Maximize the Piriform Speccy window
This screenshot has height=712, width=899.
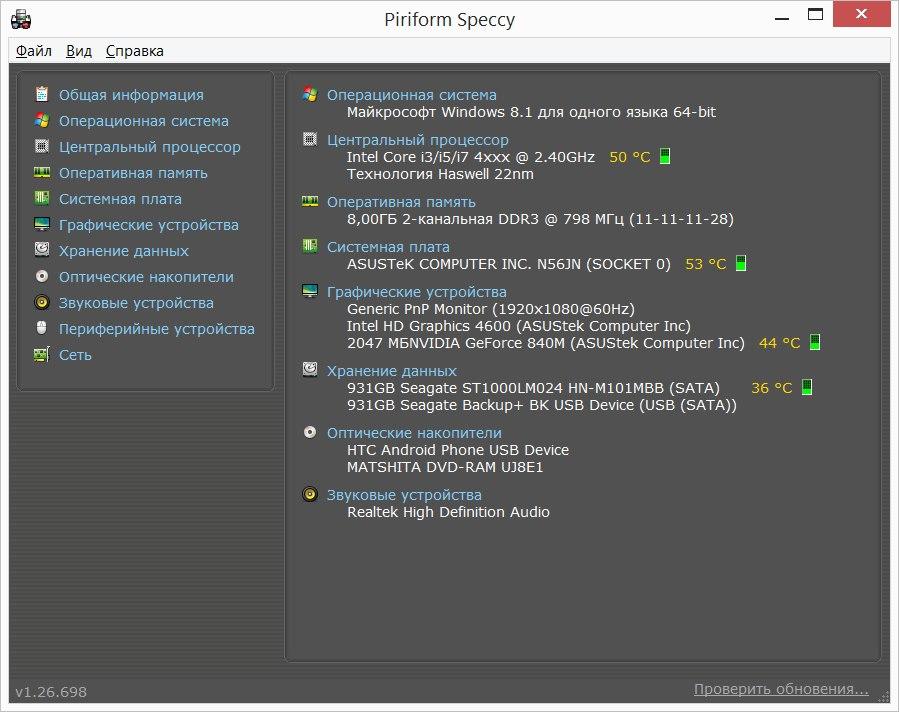pos(815,14)
